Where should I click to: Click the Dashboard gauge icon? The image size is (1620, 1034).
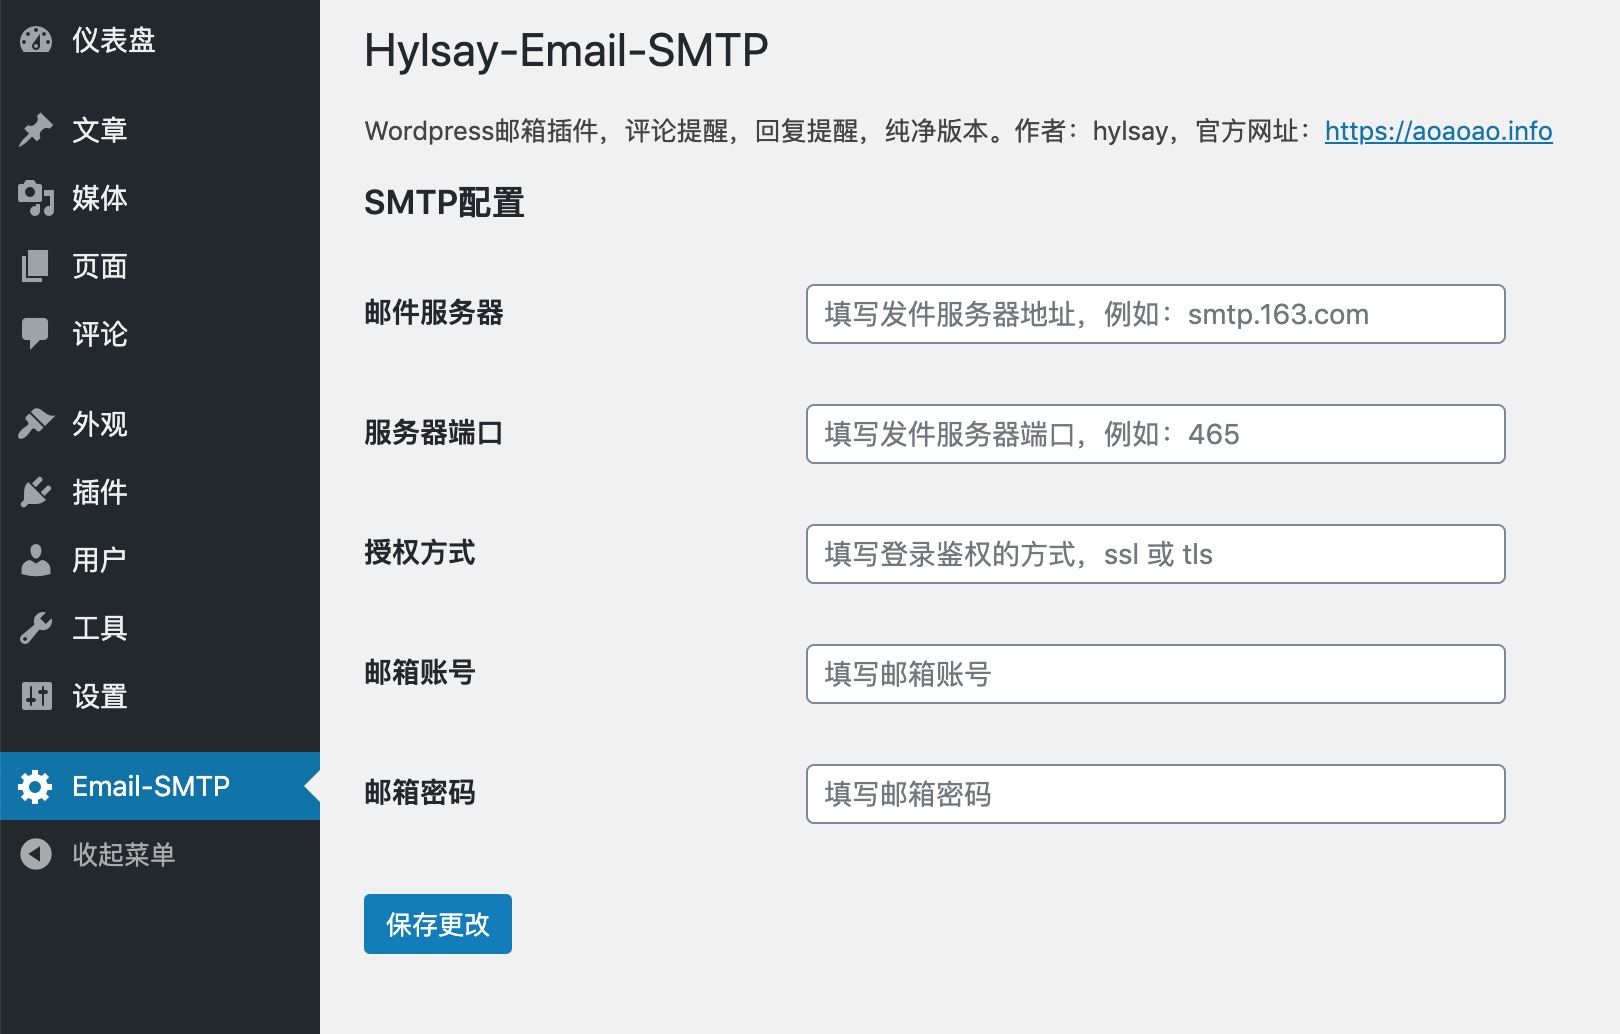coord(36,40)
